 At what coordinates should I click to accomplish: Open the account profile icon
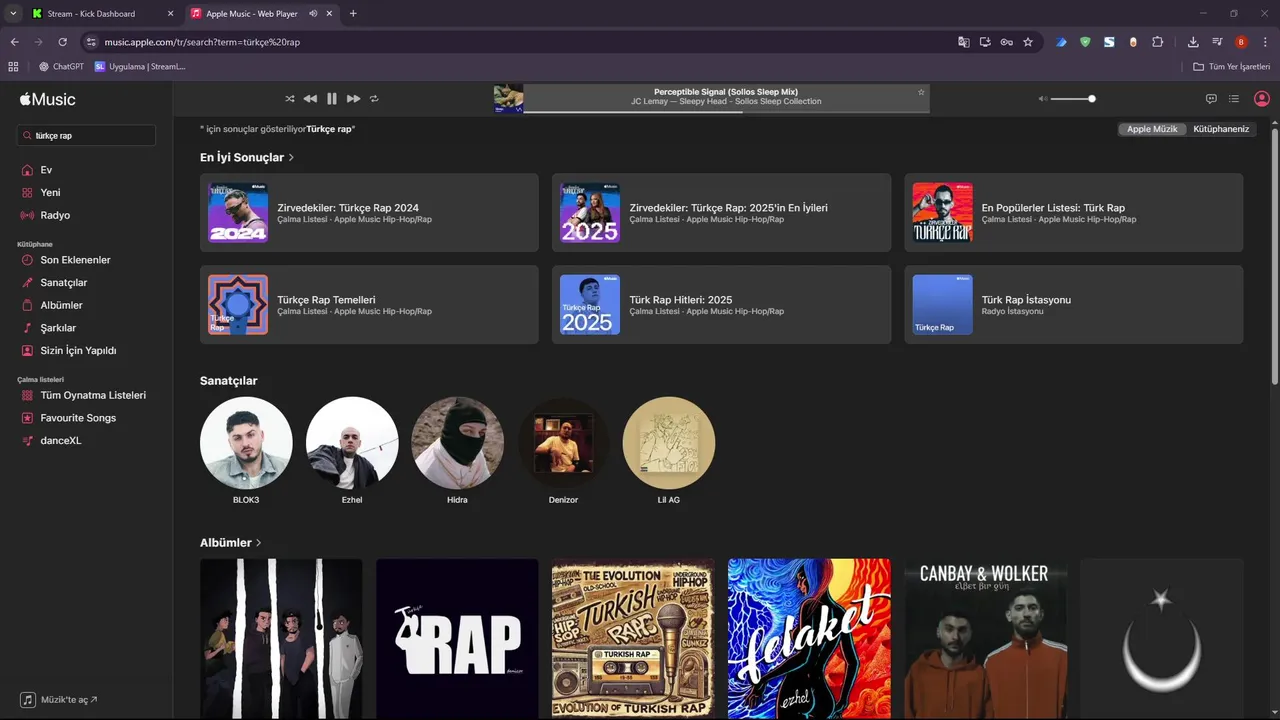pos(1262,99)
